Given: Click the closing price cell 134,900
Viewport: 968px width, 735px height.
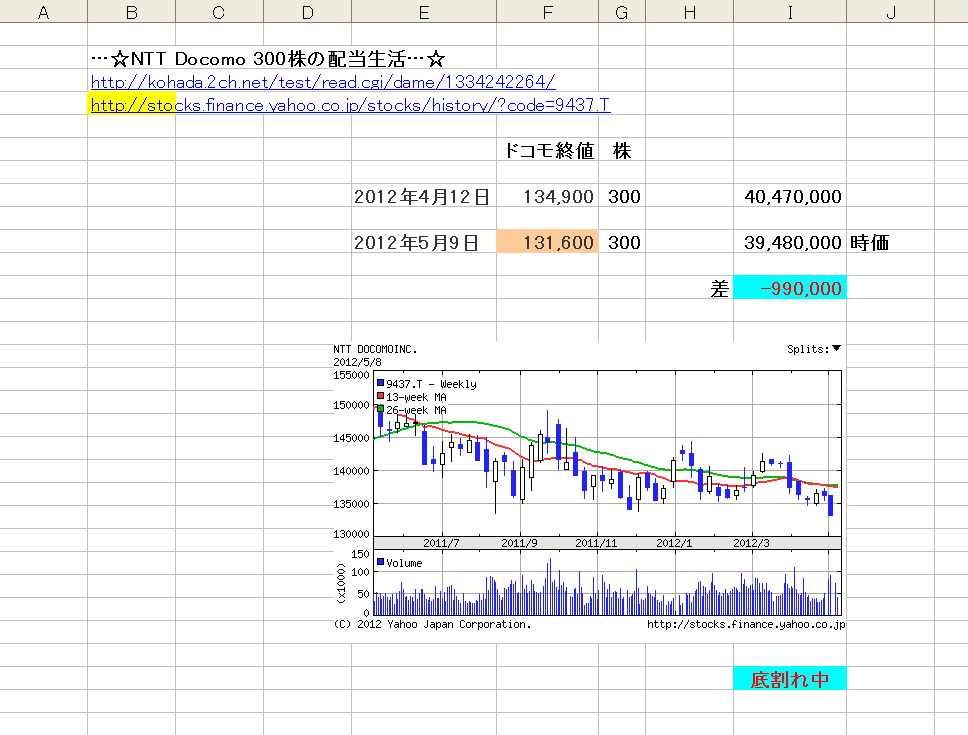Looking at the screenshot, I should [548, 196].
